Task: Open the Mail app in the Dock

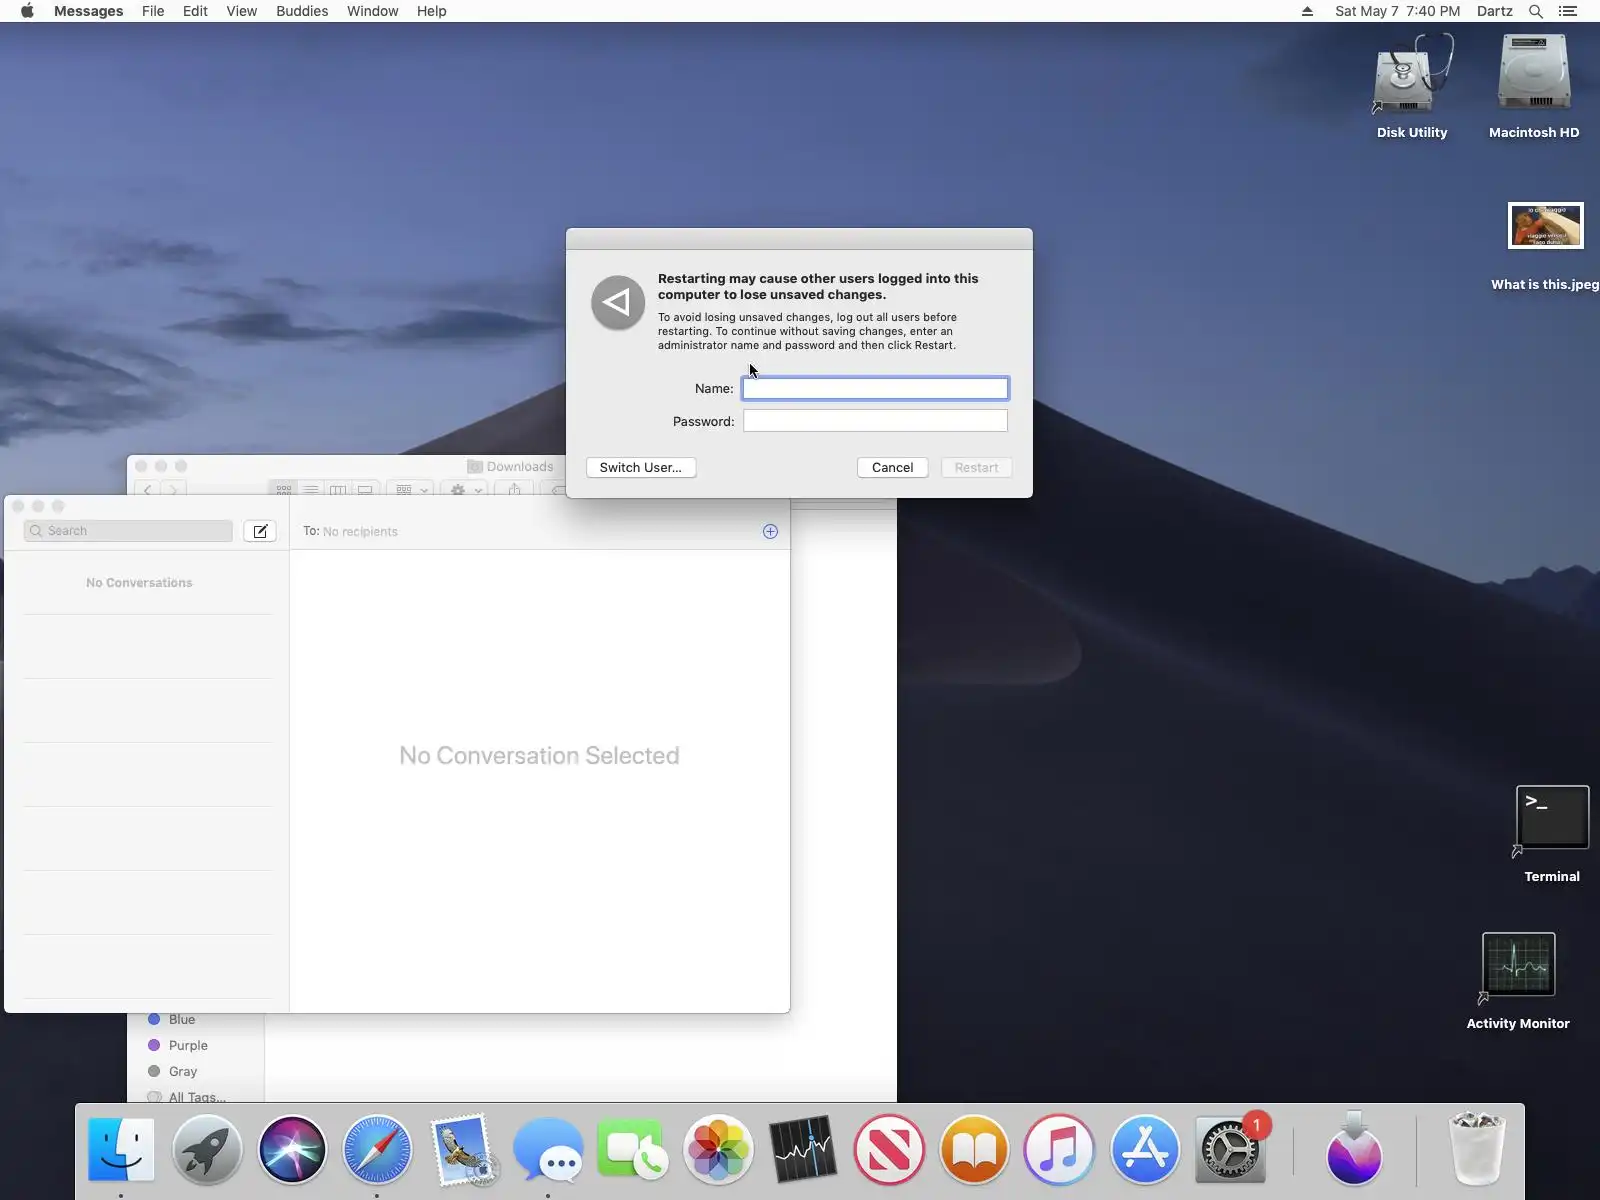Action: point(463,1150)
